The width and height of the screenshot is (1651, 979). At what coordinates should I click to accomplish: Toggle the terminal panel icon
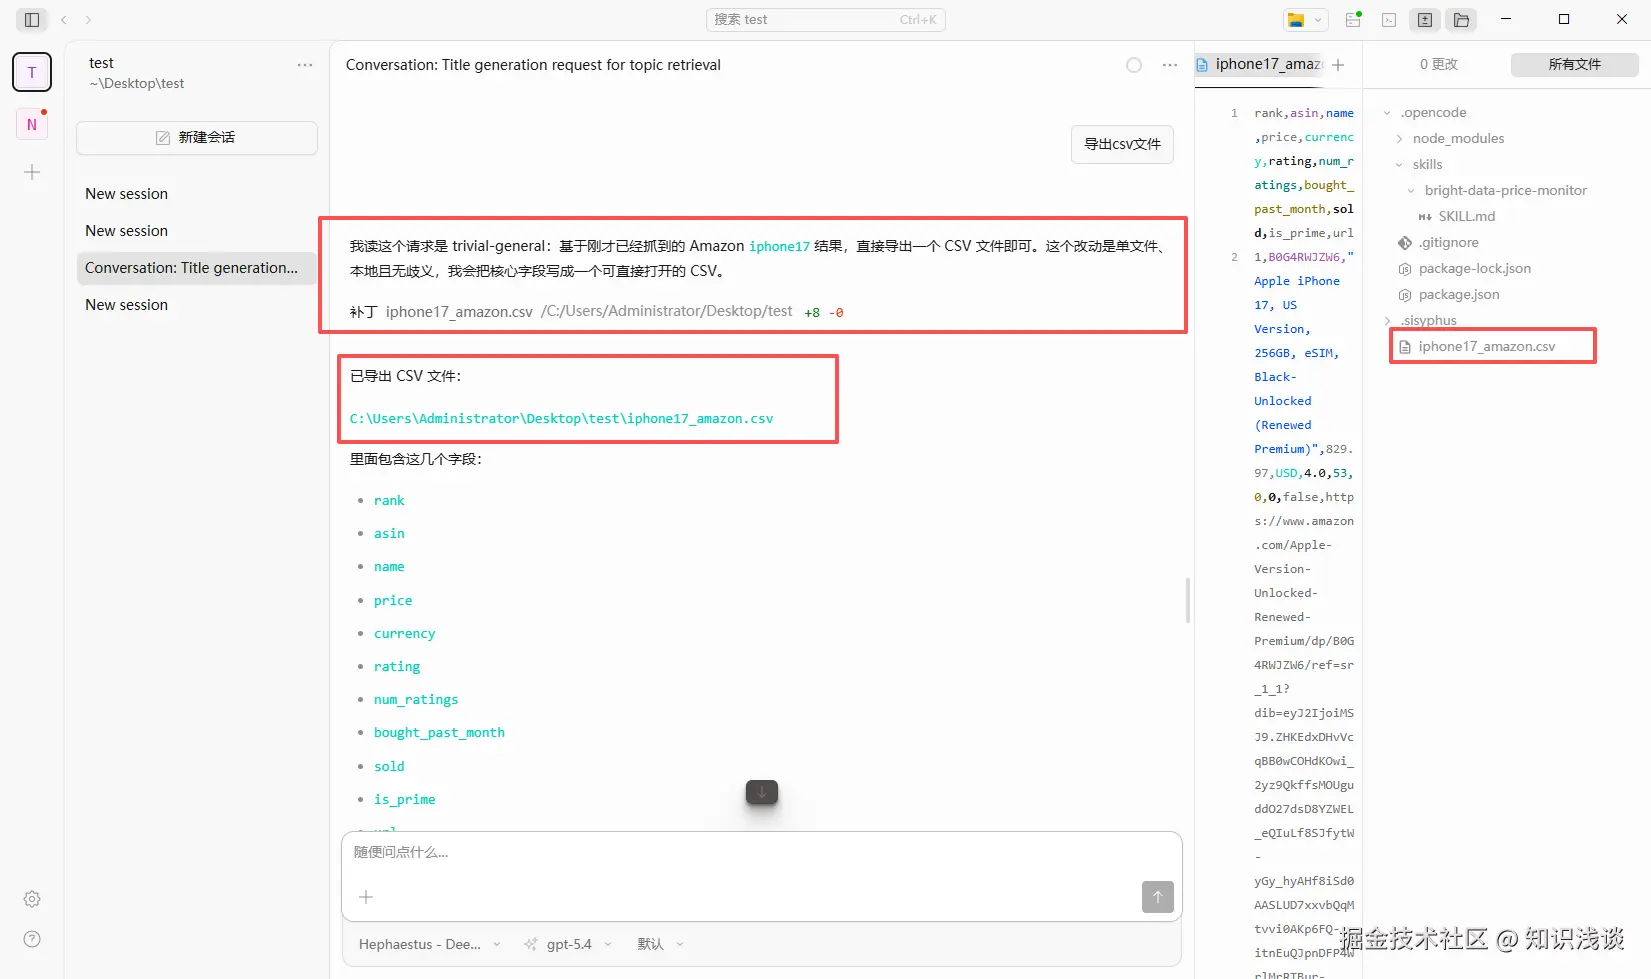pyautogui.click(x=1389, y=19)
